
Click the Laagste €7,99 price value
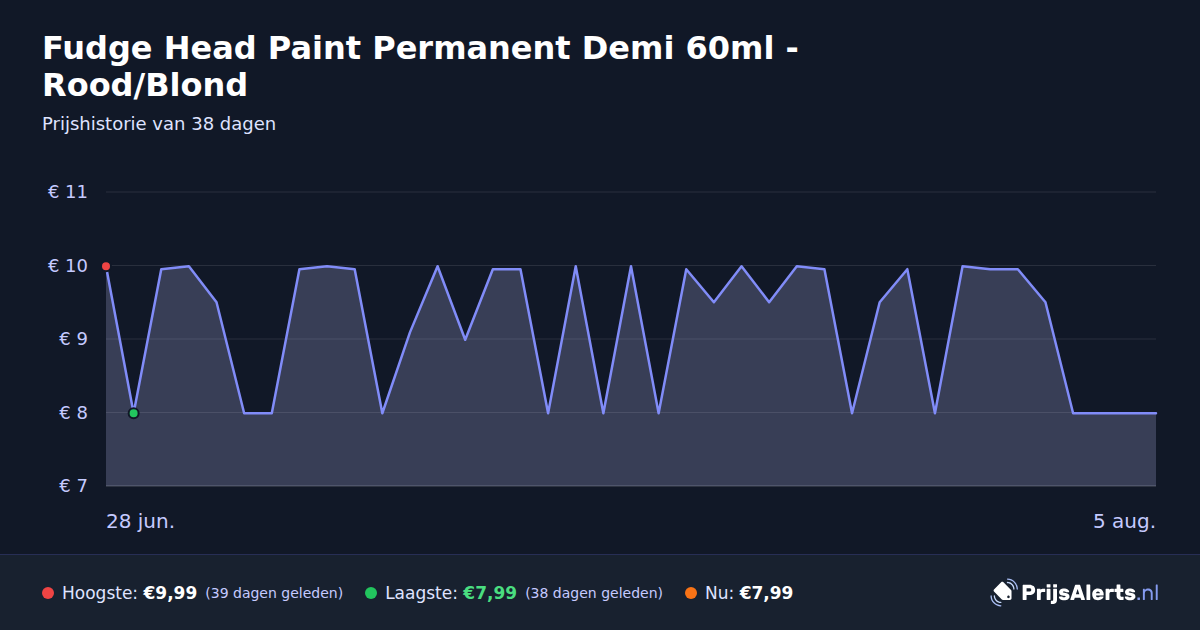click(490, 593)
